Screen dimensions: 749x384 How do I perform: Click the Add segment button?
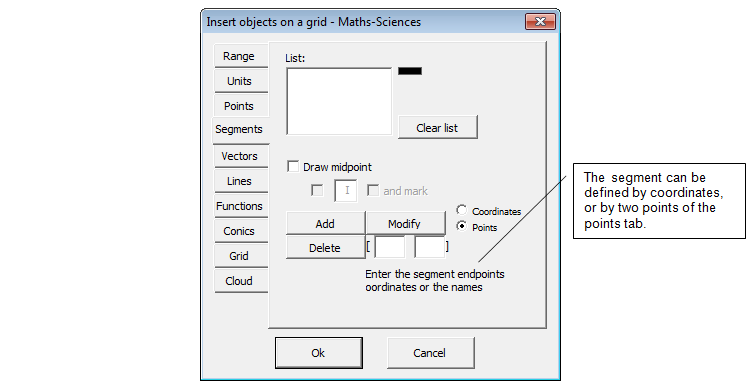click(x=325, y=224)
